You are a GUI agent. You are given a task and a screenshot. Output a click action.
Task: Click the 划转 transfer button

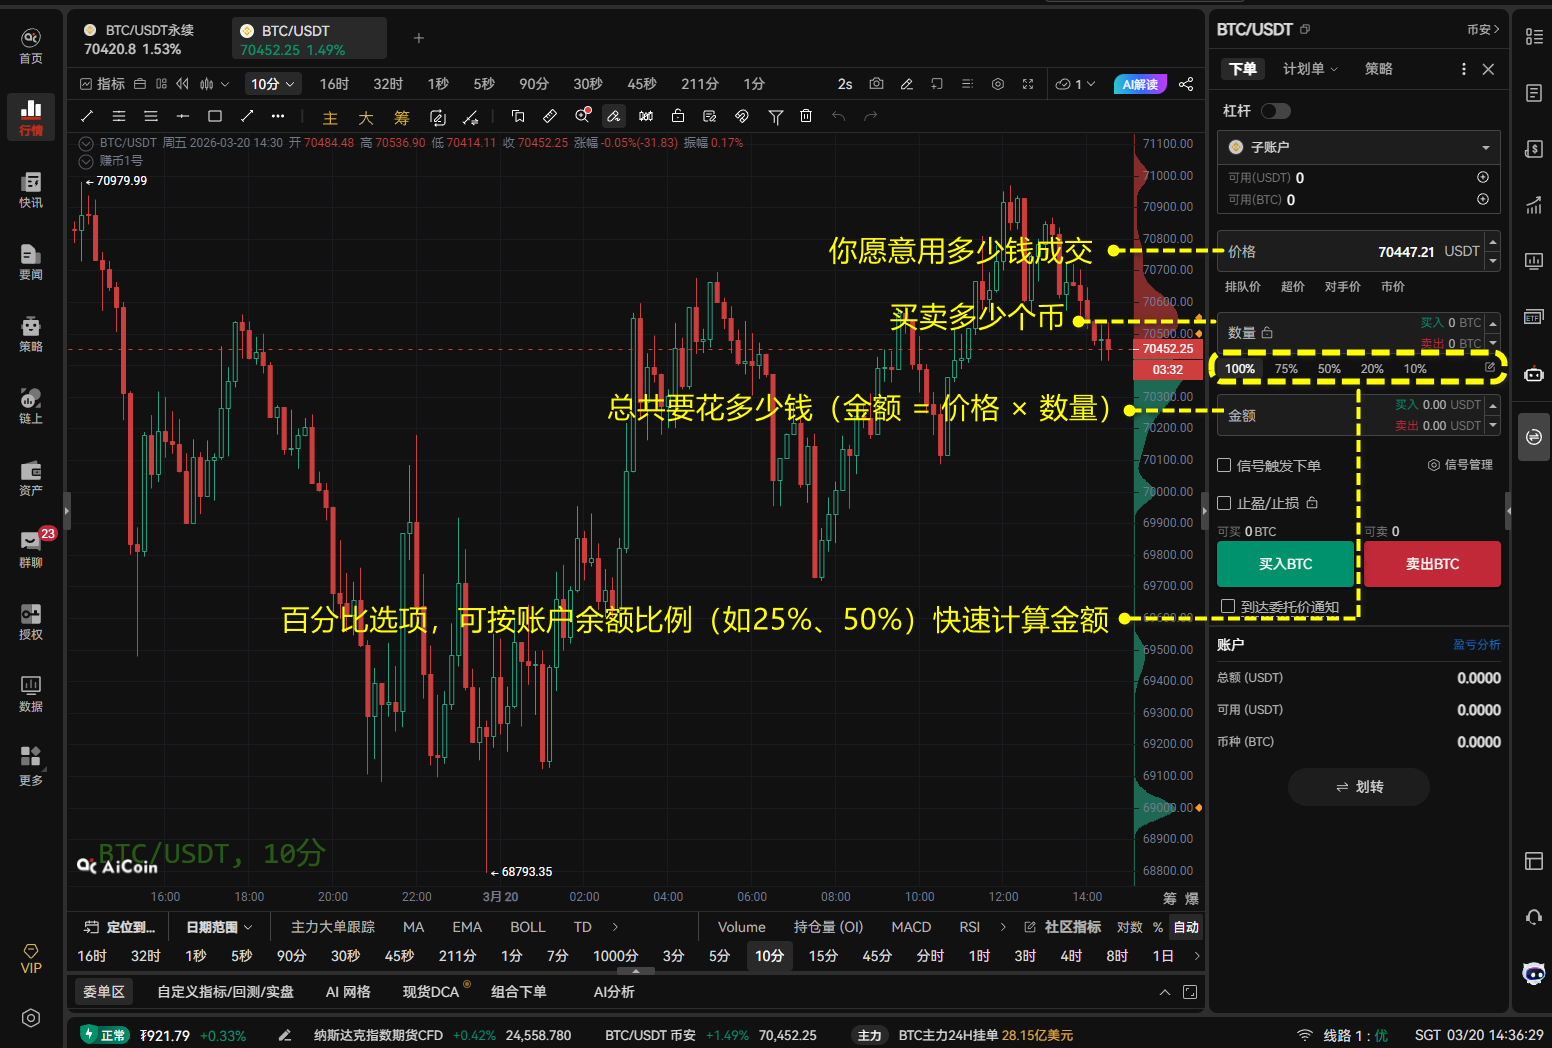click(1359, 787)
